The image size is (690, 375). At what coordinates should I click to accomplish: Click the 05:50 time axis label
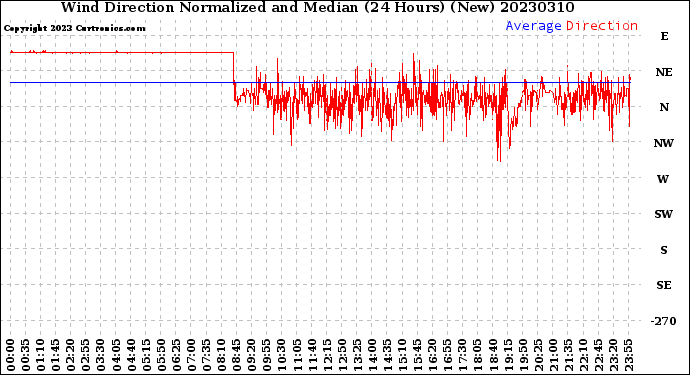click(161, 355)
